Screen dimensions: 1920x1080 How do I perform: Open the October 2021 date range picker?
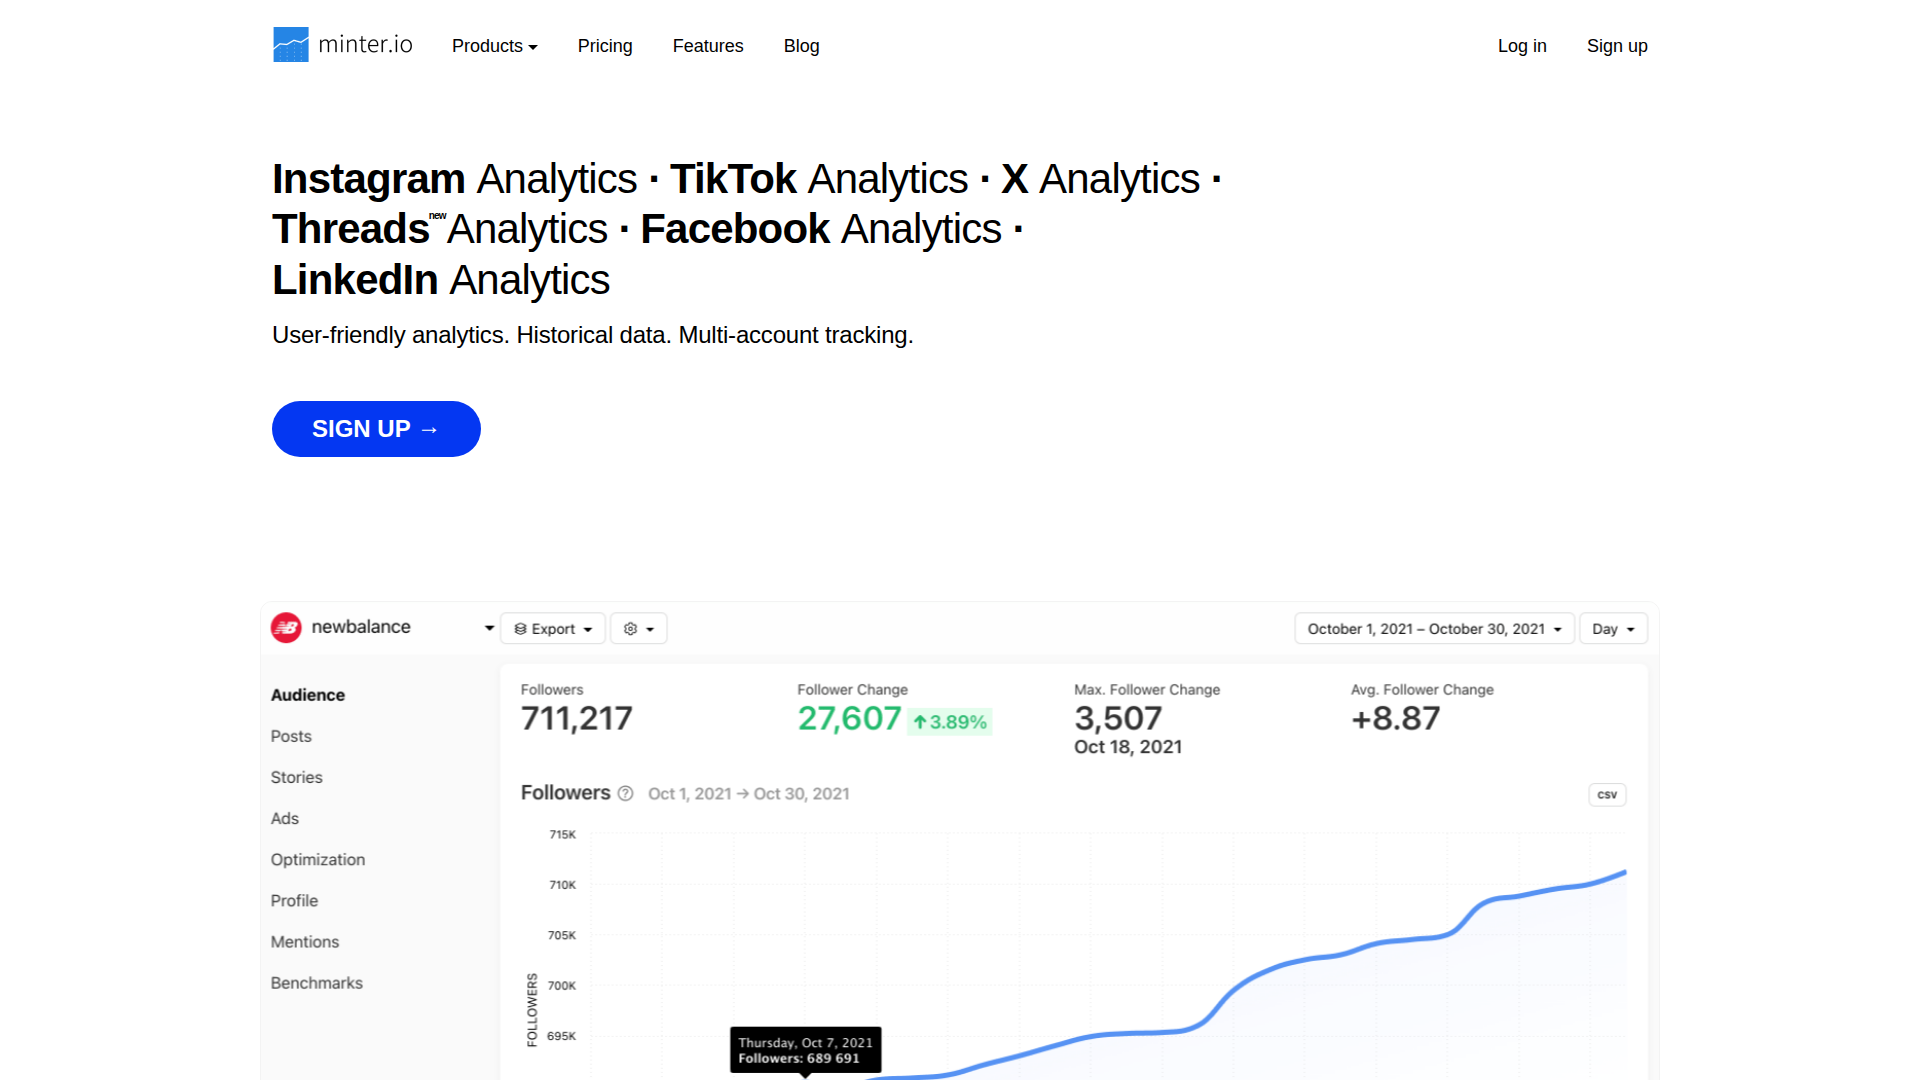click(x=1433, y=629)
